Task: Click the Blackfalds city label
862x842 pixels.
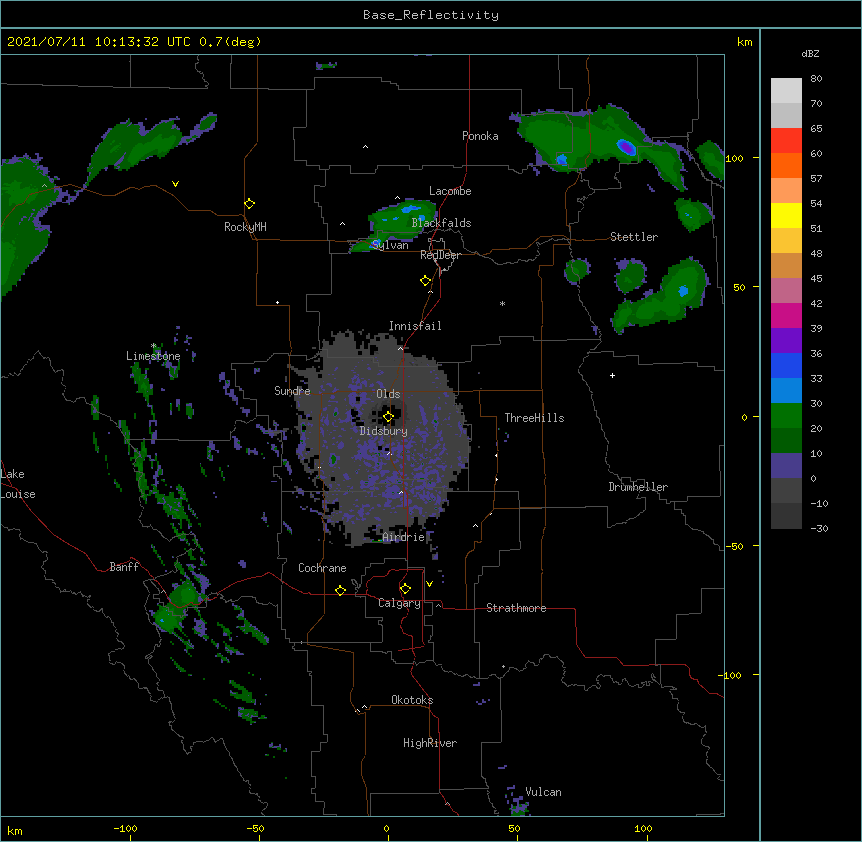Action: click(x=441, y=223)
